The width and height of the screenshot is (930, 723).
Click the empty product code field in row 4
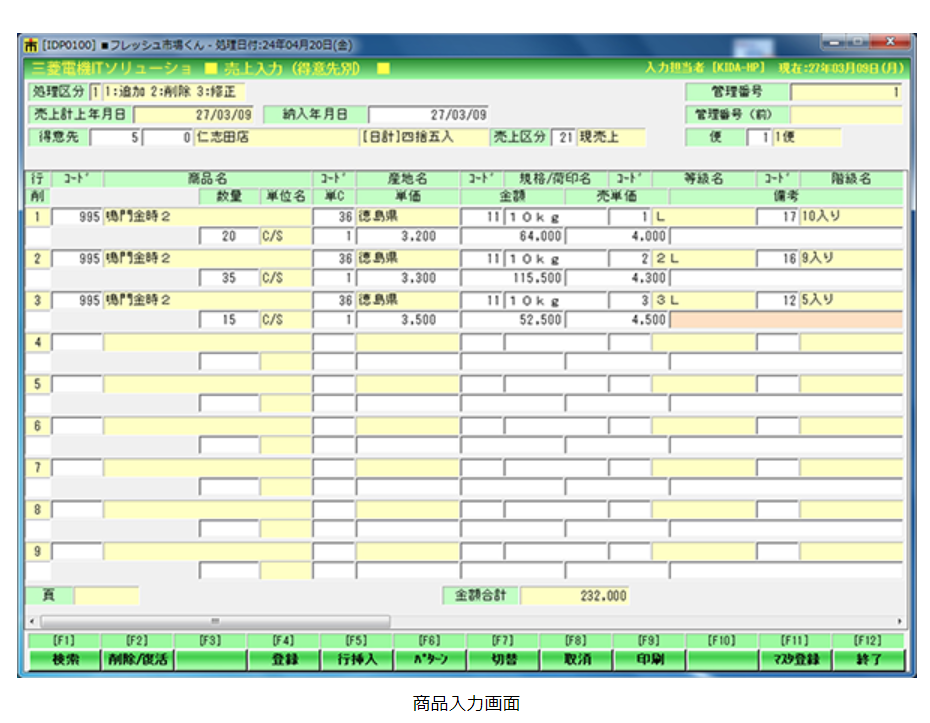(x=77, y=342)
